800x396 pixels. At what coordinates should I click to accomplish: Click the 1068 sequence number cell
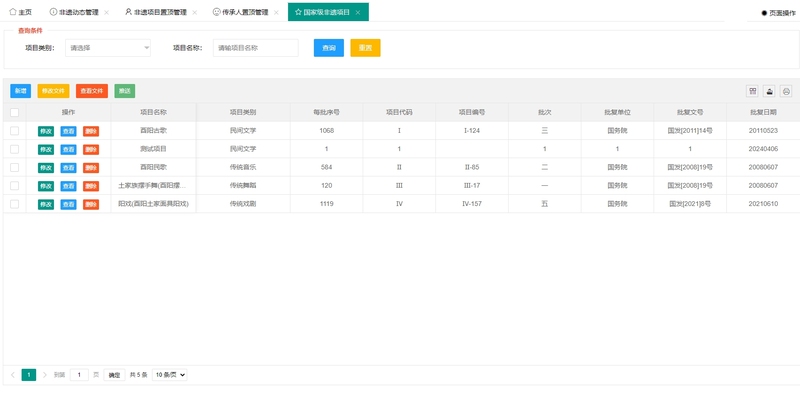pyautogui.click(x=327, y=131)
